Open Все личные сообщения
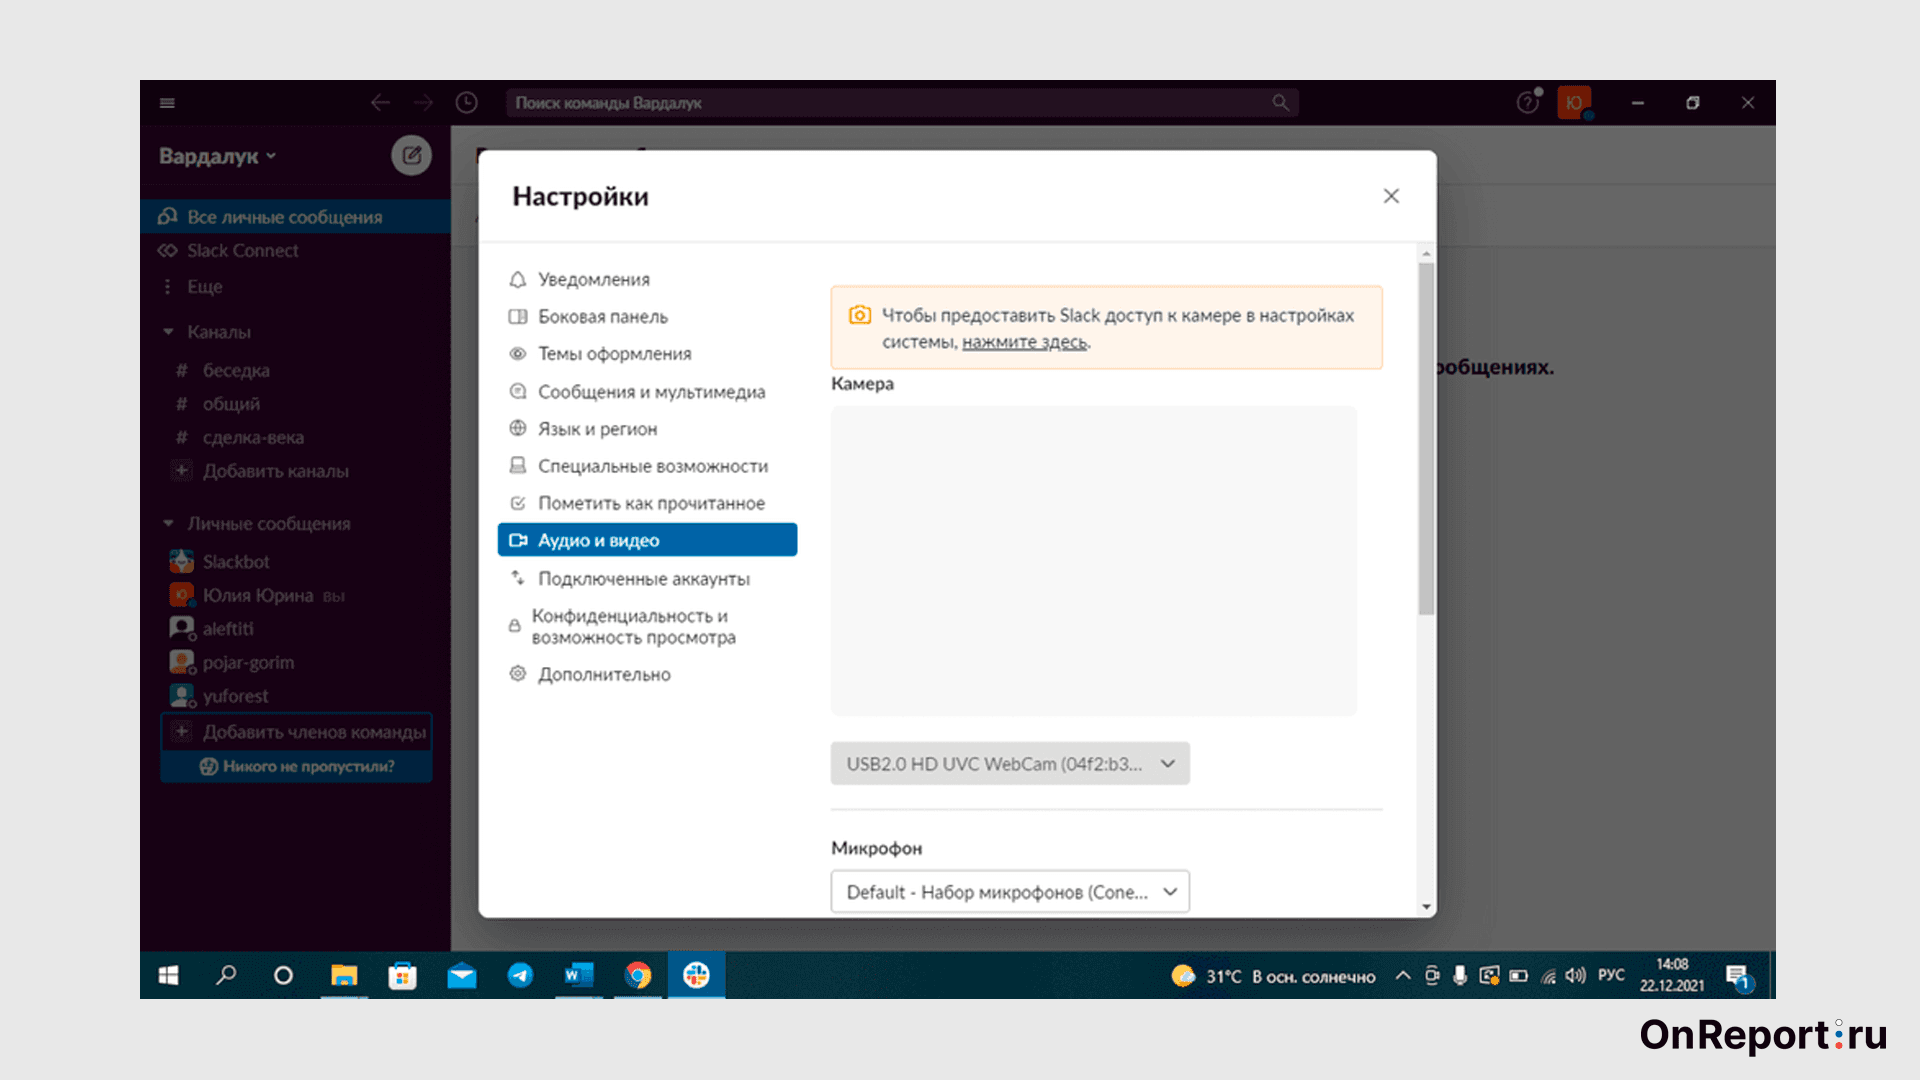Screen dimensions: 1920x1080 [x=295, y=217]
